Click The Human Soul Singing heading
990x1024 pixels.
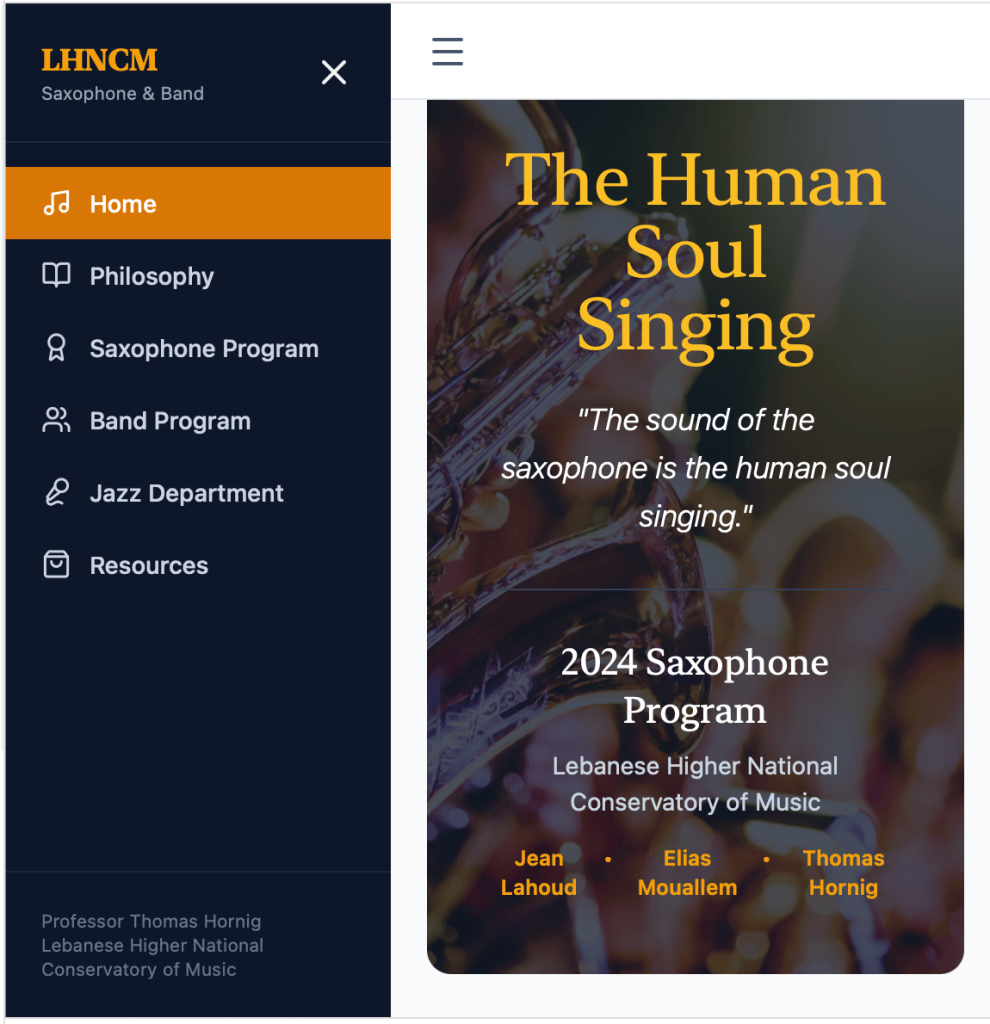point(695,253)
